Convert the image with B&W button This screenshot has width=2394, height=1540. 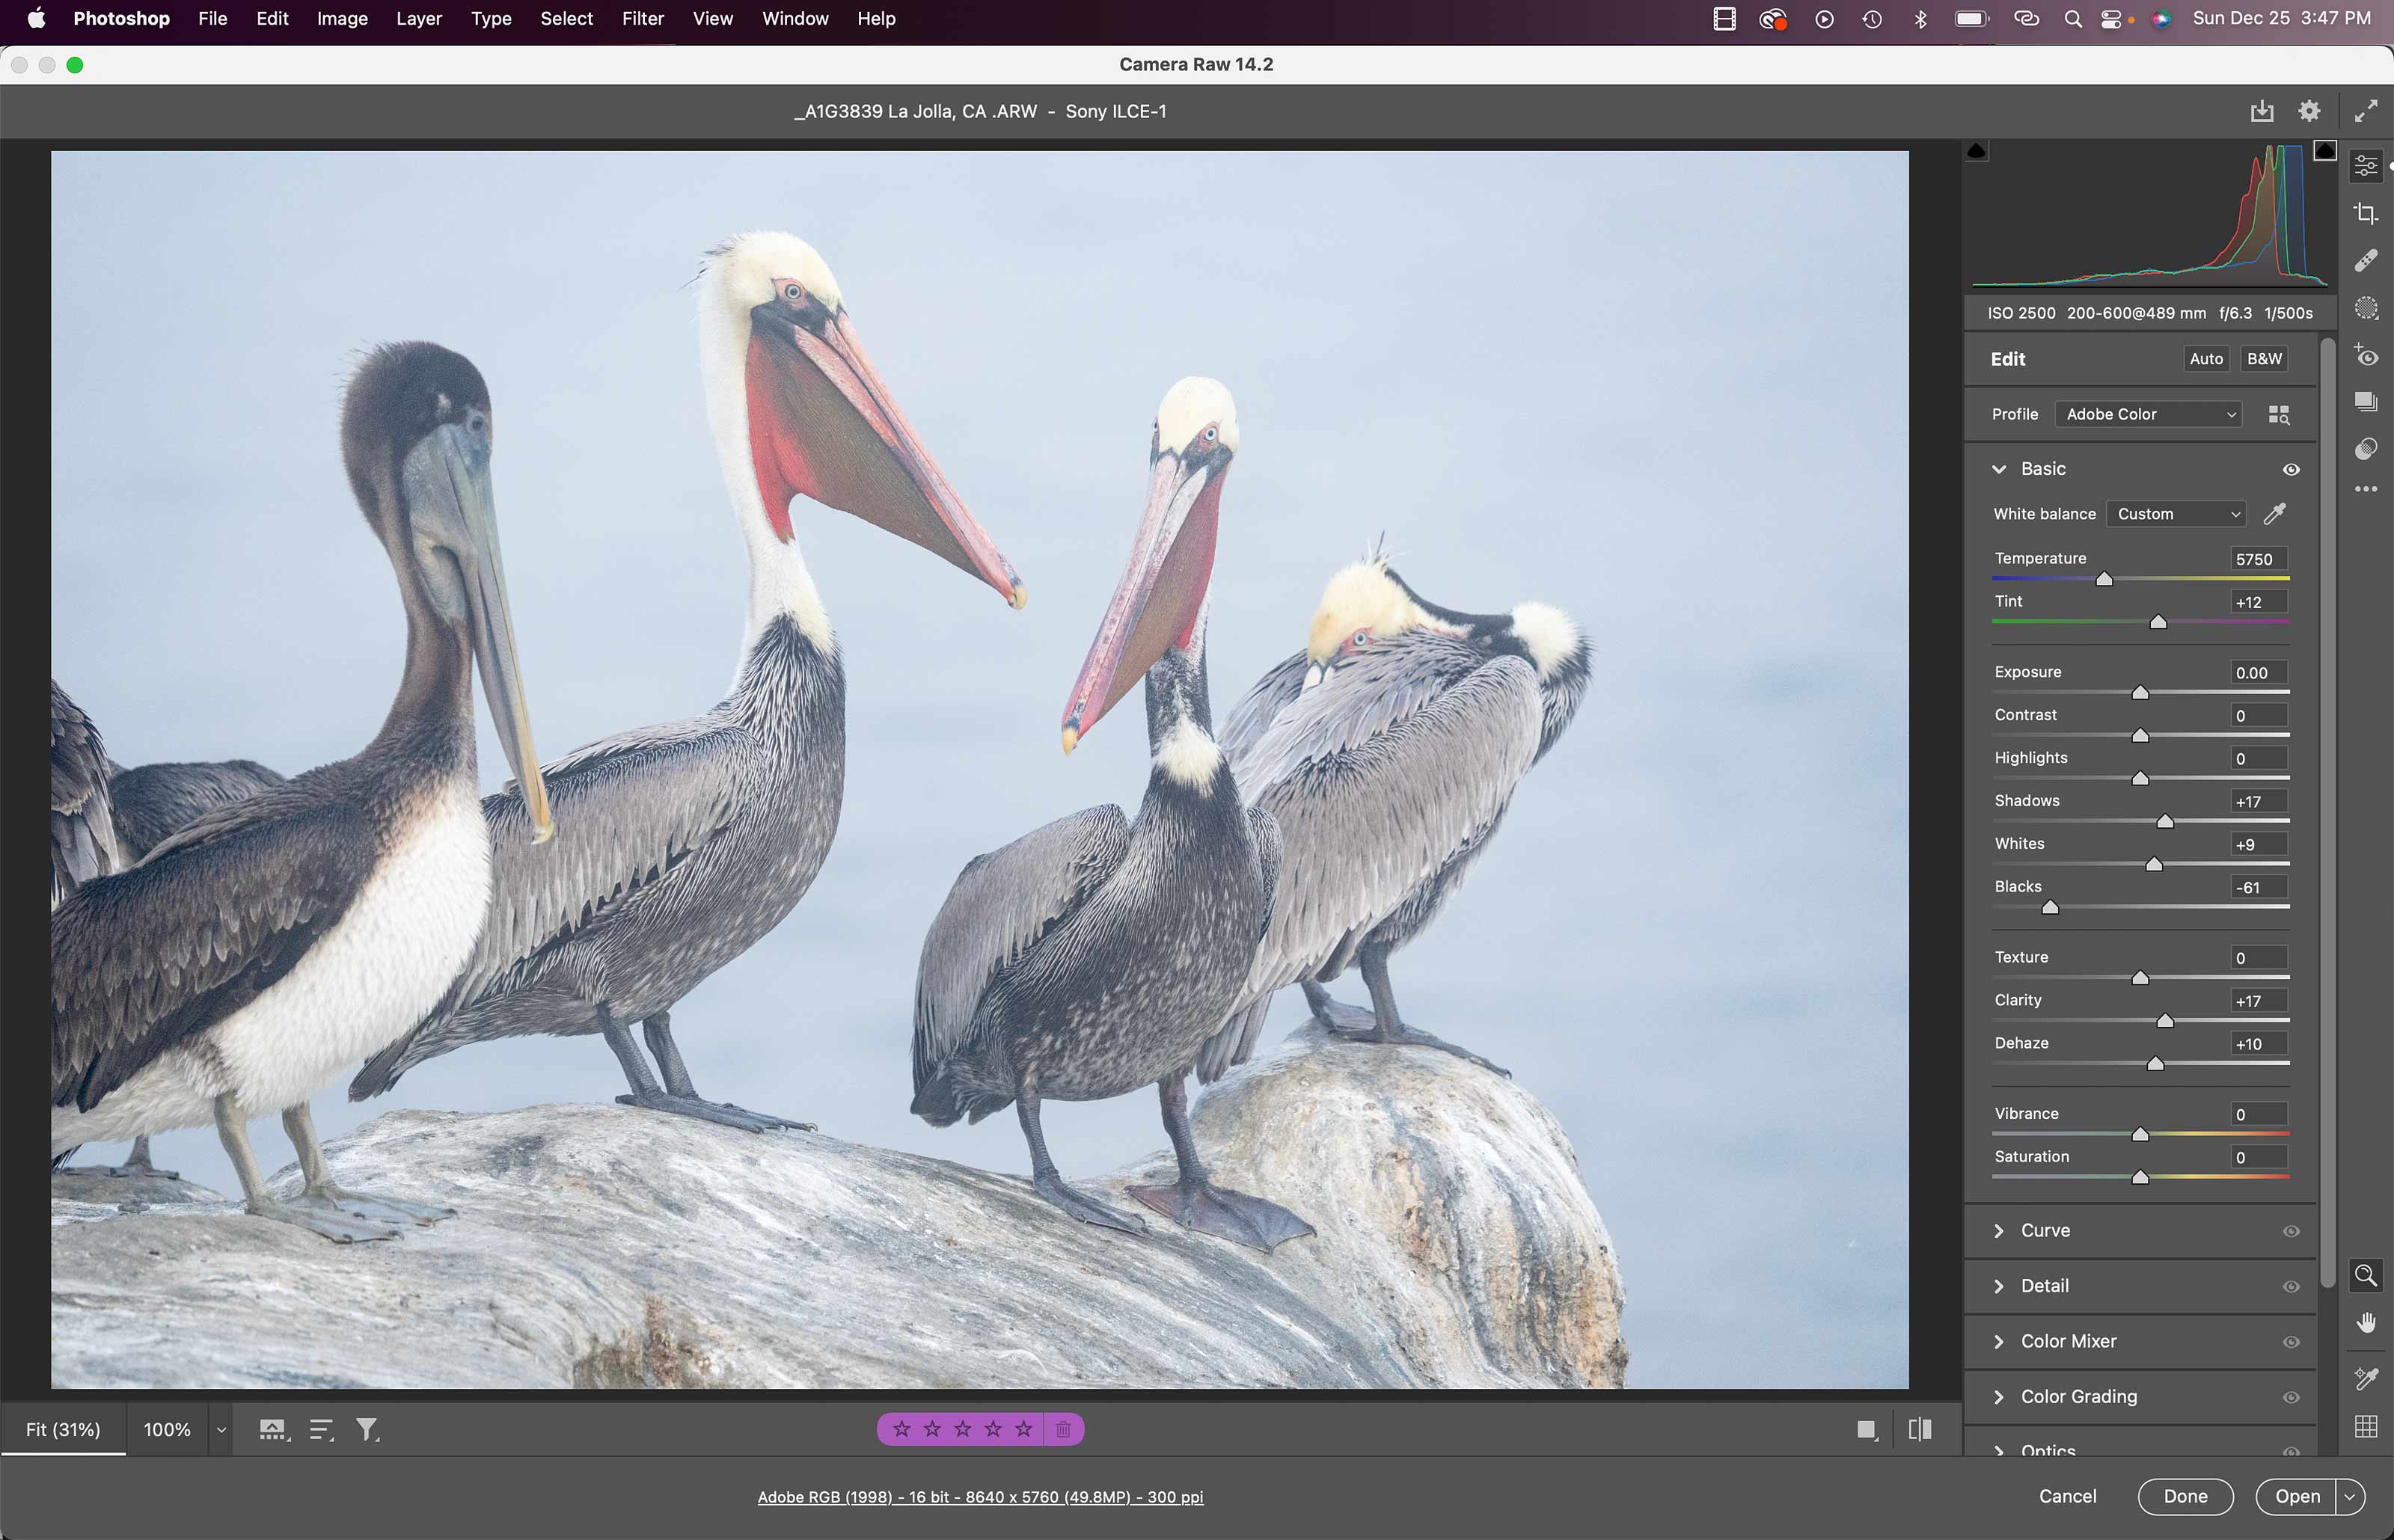[2264, 359]
